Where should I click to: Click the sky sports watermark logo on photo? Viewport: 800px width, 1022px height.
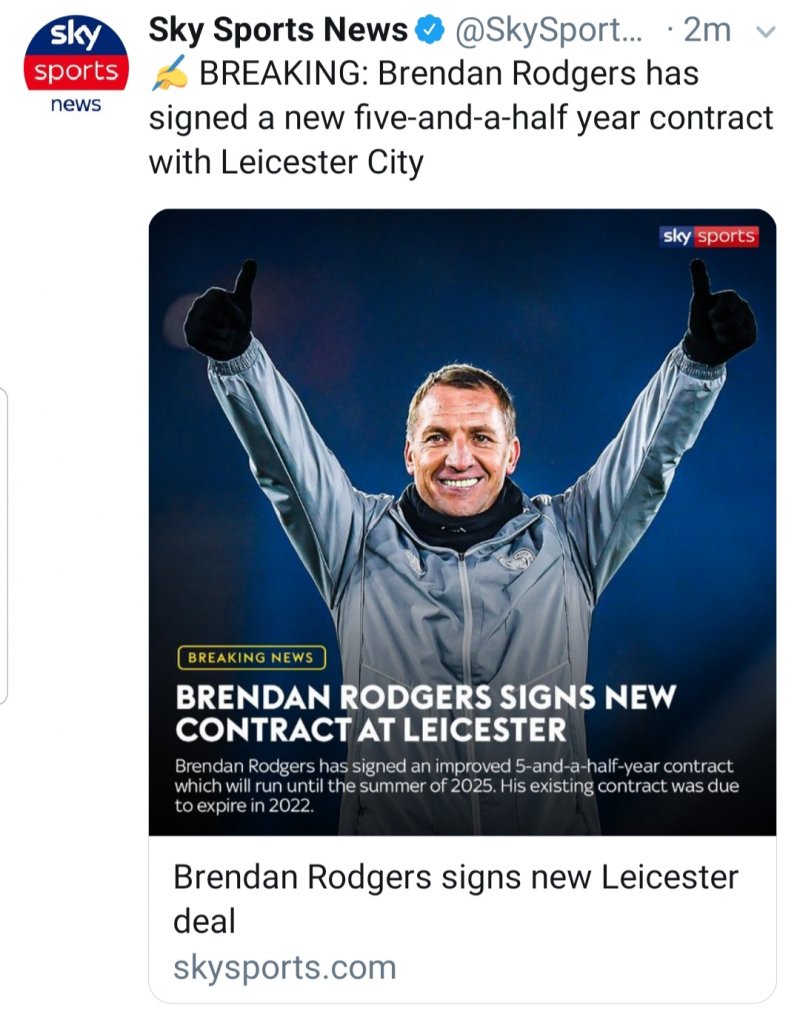(x=709, y=236)
